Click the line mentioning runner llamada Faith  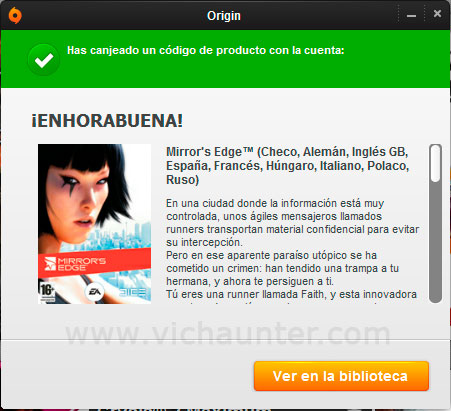click(292, 294)
